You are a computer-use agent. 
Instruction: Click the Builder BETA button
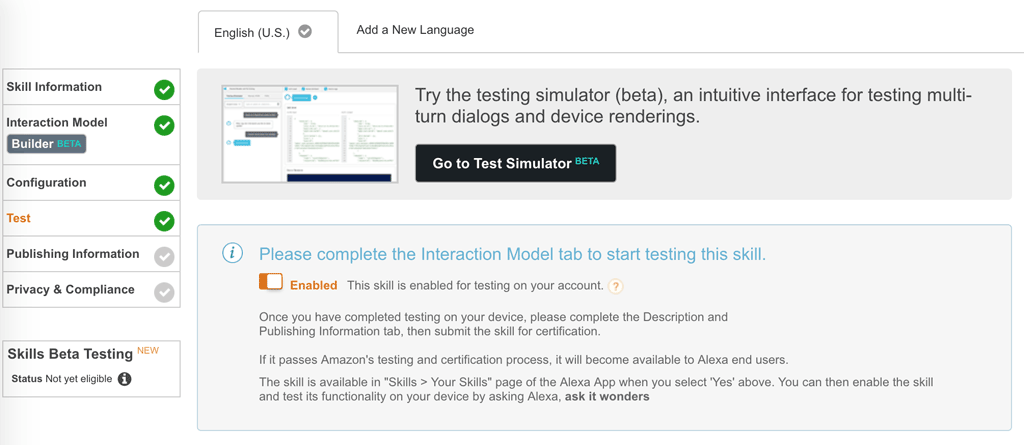click(x=46, y=144)
